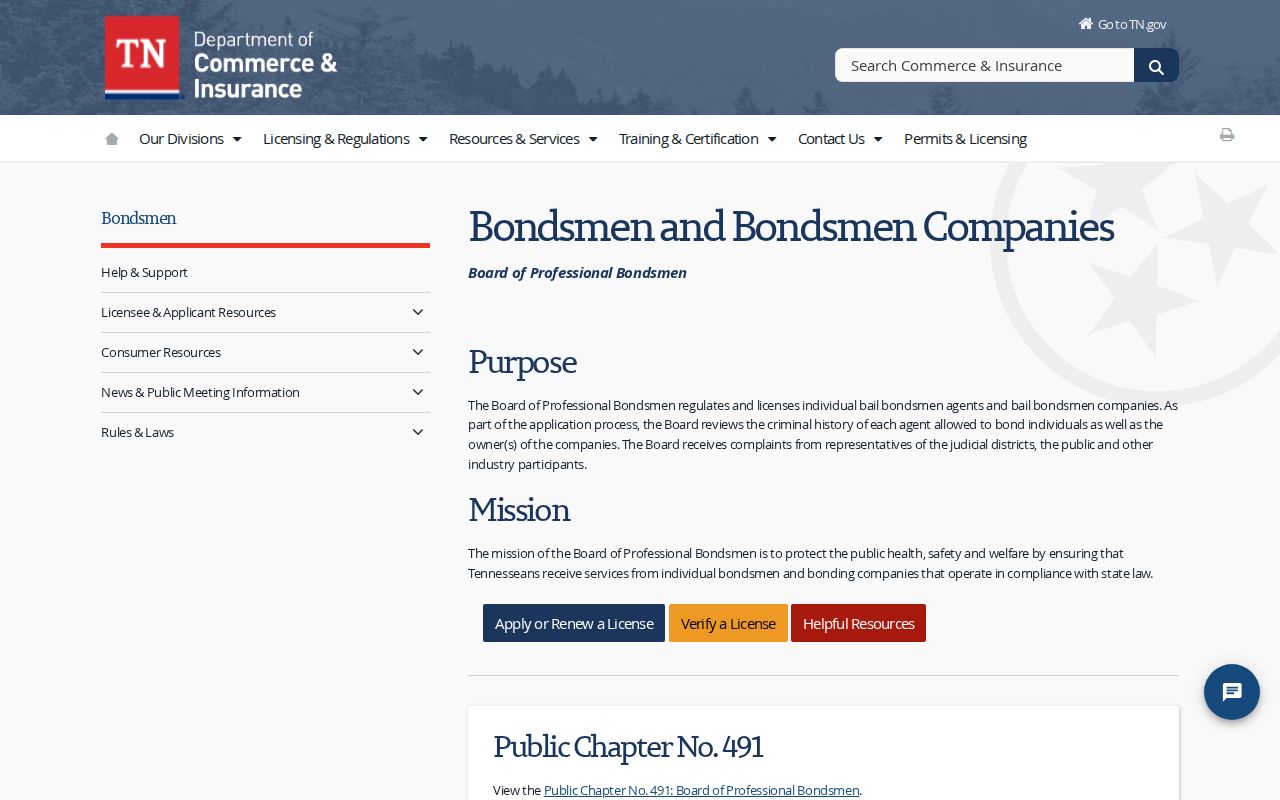Click the TN Department of Commerce & Insurance logo
Screen dimensions: 1280x800
(221, 58)
